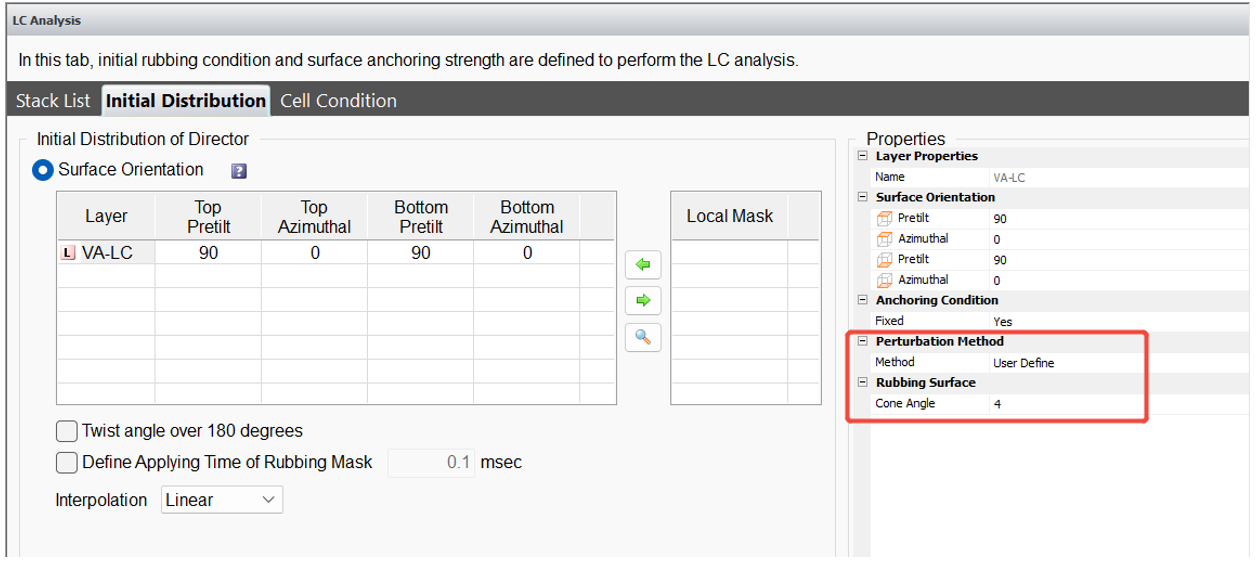Click the Cone Angle value field
The image size is (1259, 563).
point(1065,404)
